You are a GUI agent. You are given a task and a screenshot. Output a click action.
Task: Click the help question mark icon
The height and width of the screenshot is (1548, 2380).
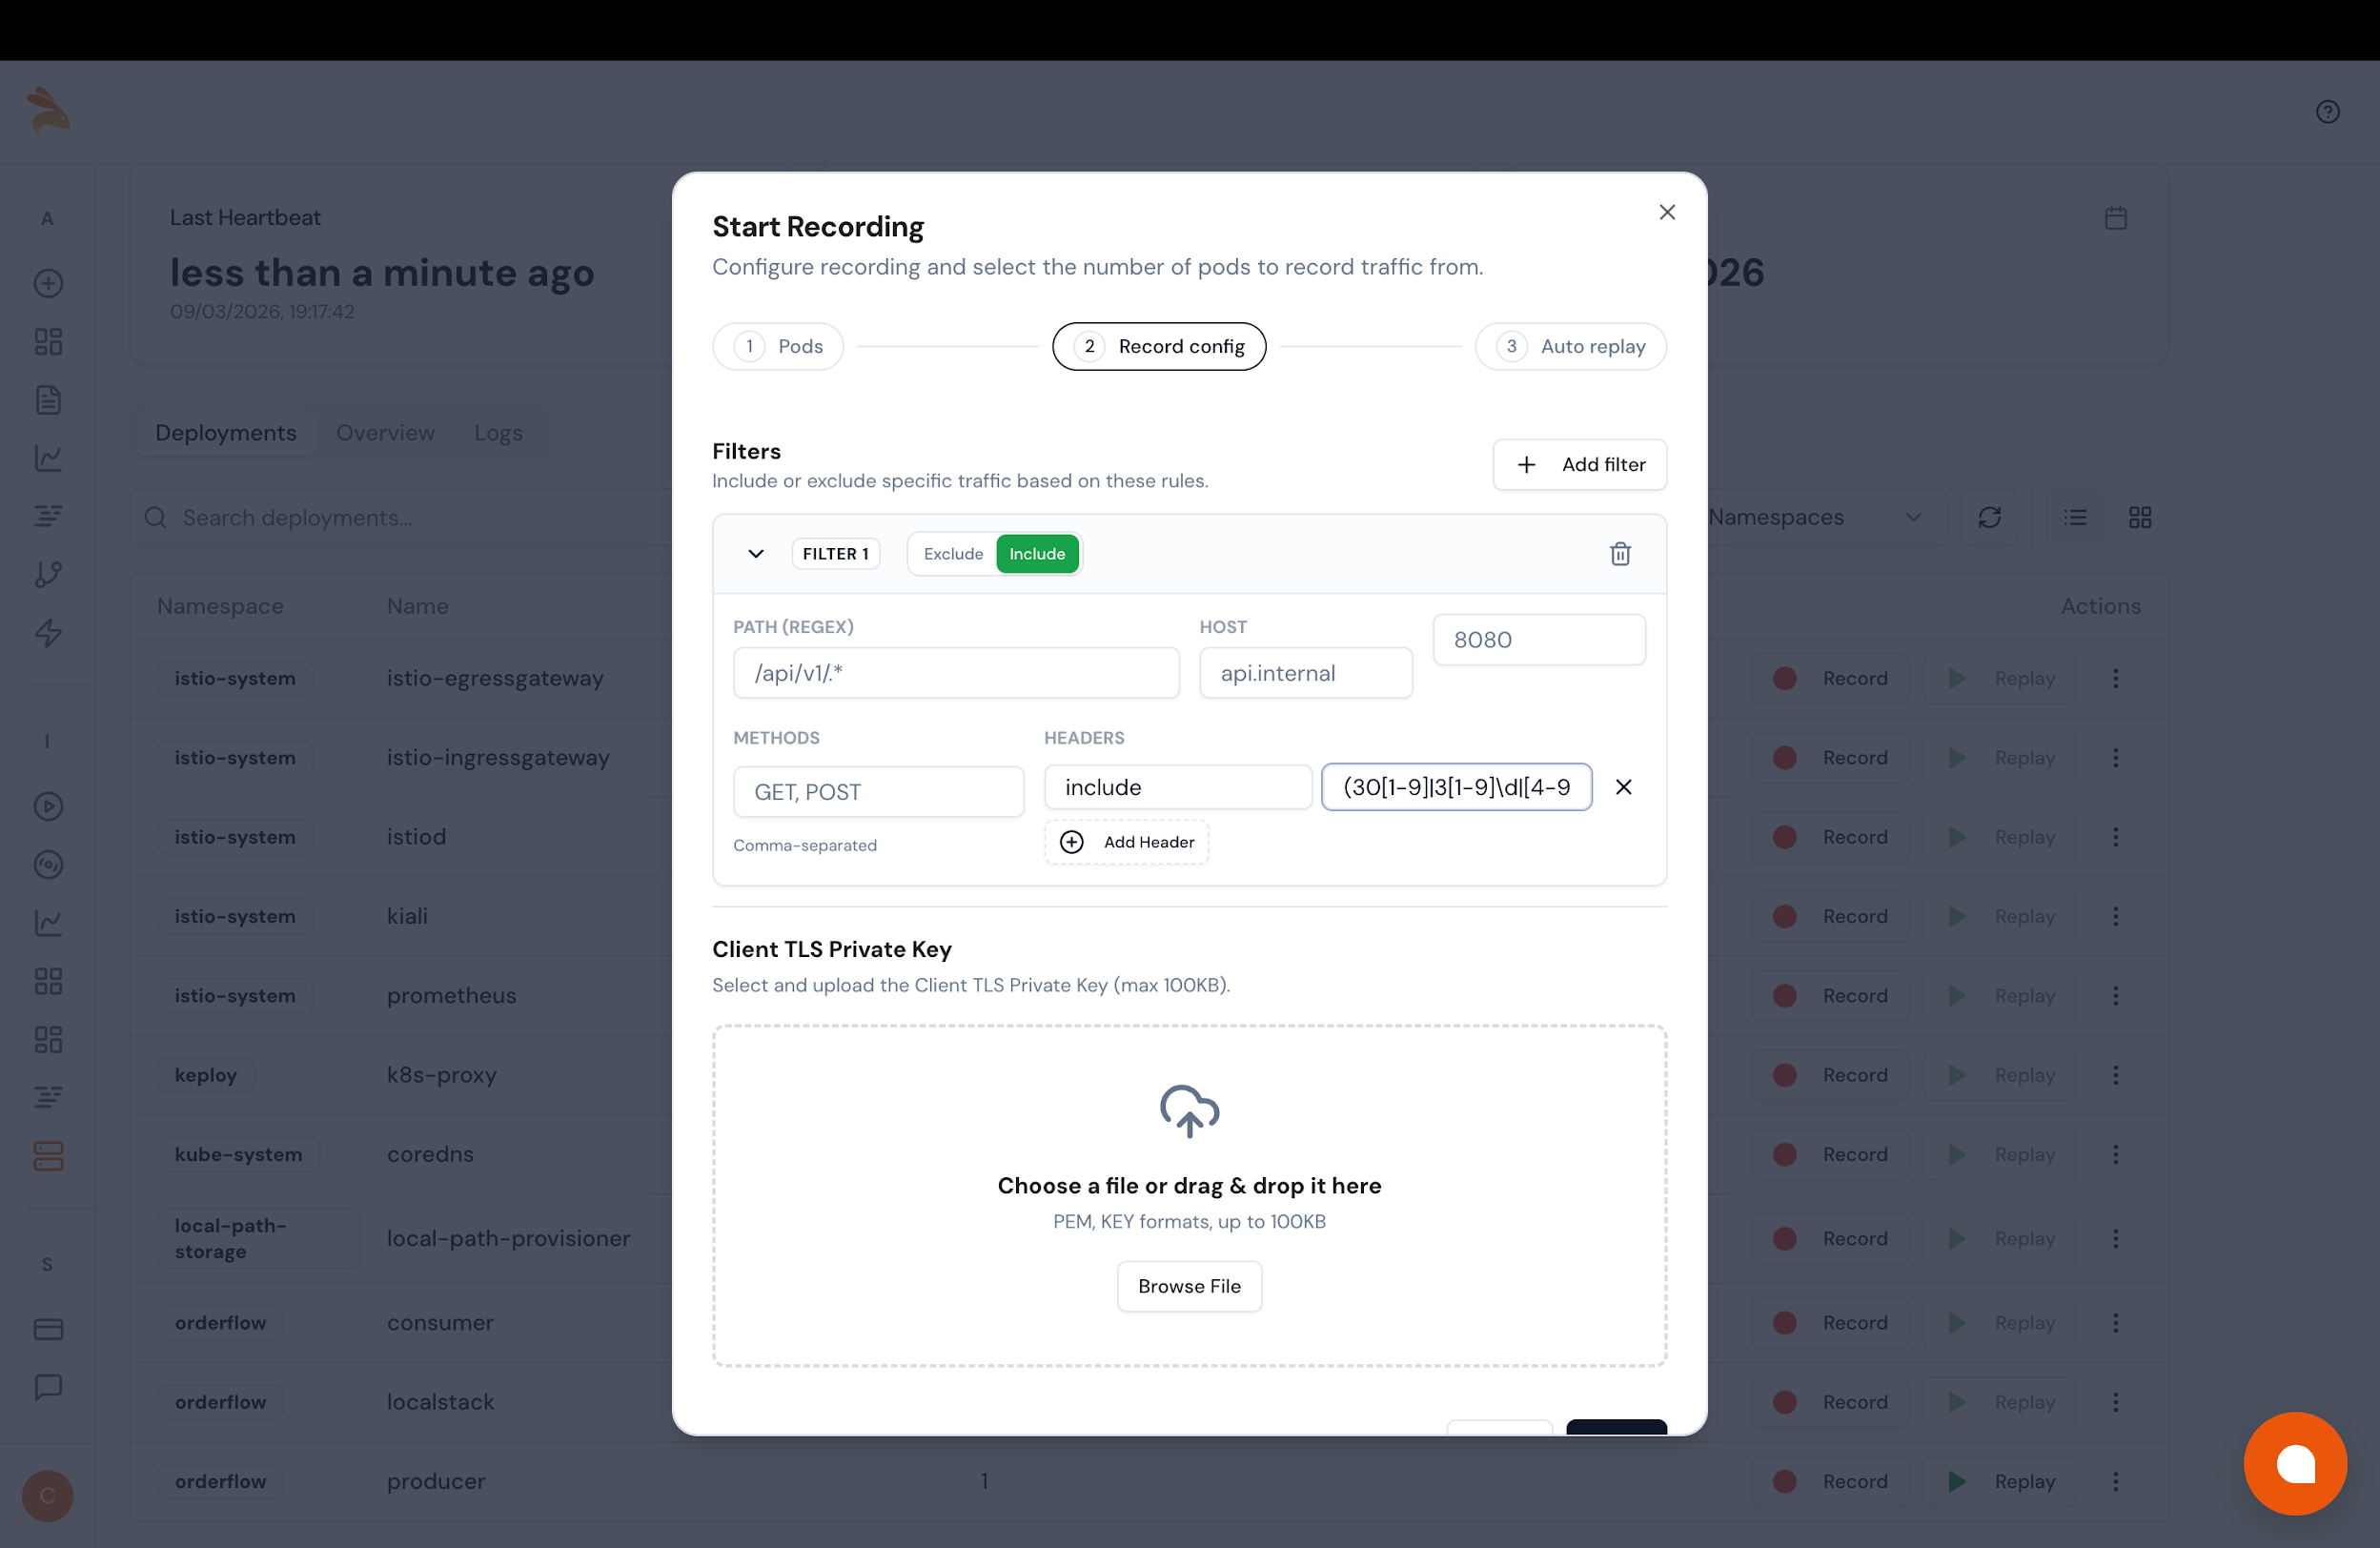coord(2327,112)
